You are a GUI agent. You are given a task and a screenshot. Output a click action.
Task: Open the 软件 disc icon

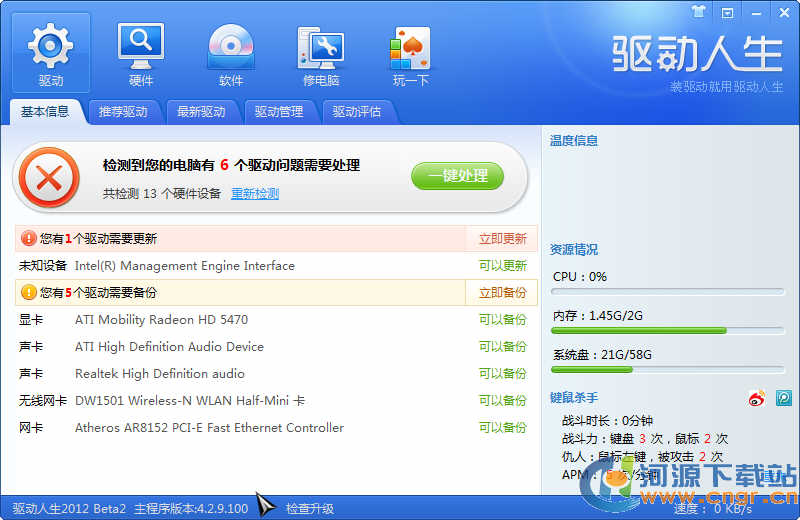tap(231, 52)
